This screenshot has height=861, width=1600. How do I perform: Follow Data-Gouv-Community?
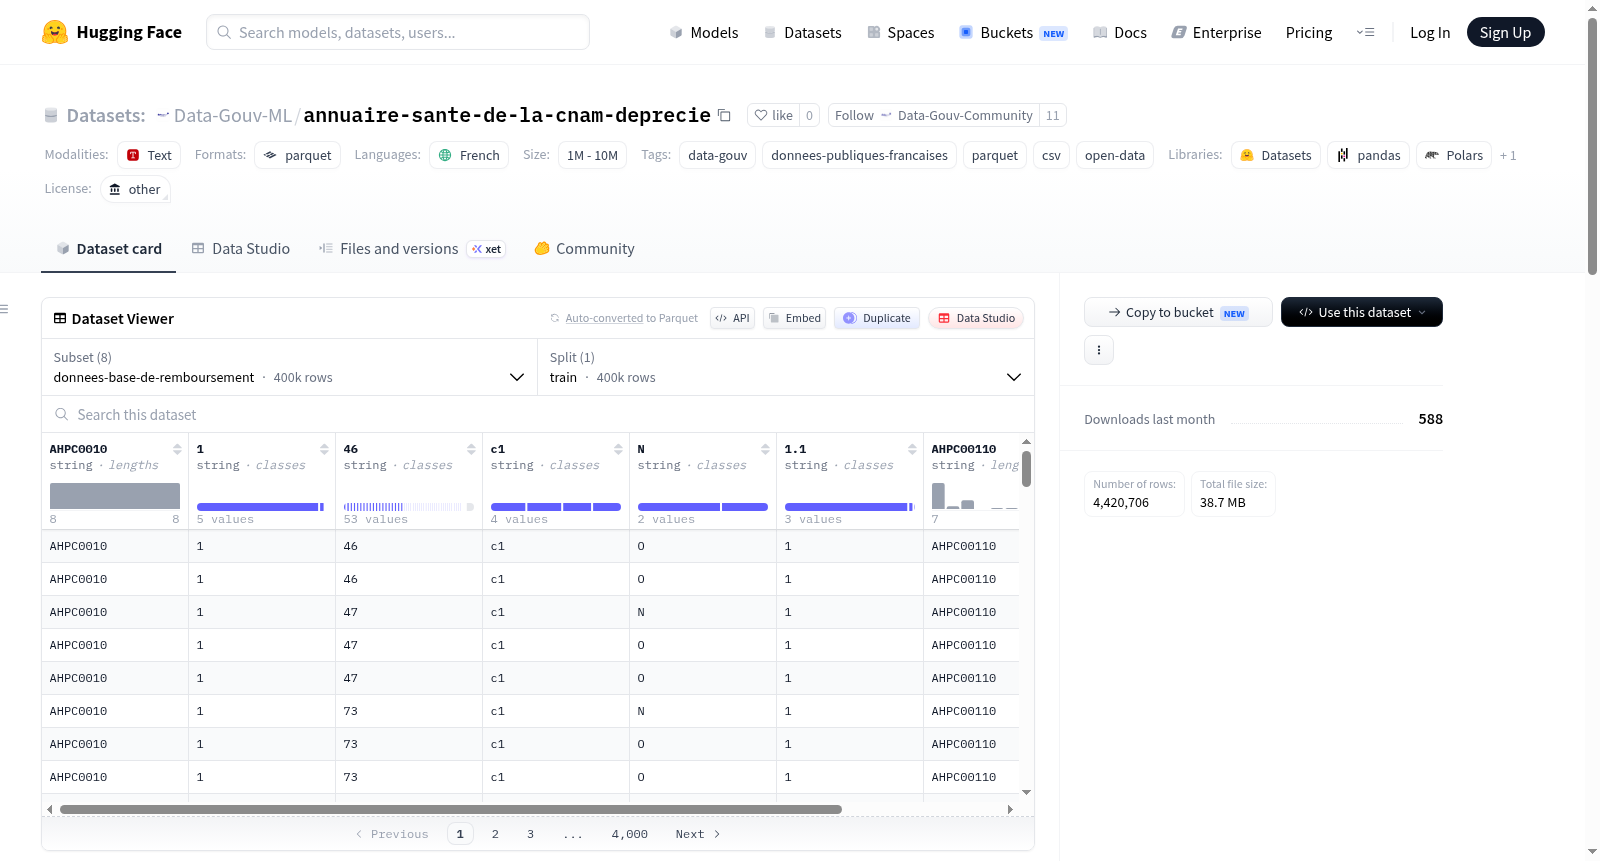934,115
